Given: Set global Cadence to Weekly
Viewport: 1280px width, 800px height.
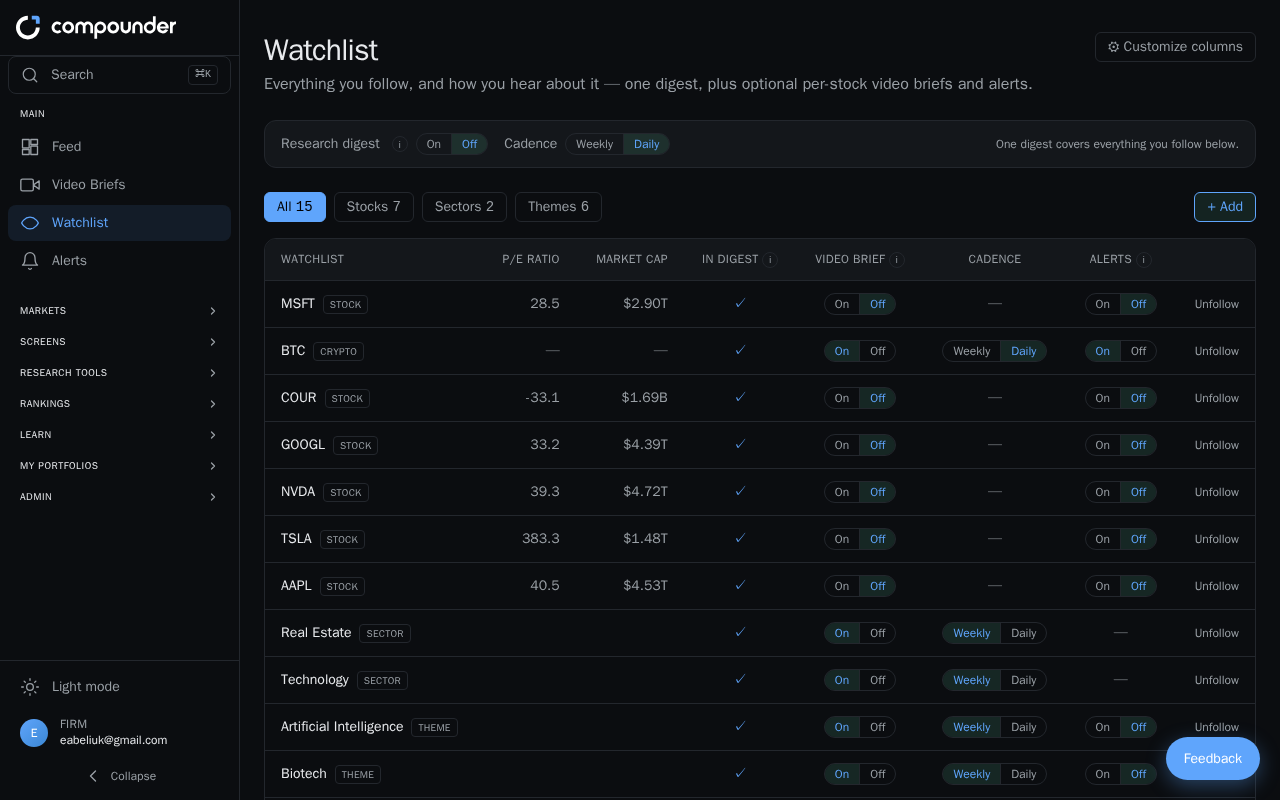Looking at the screenshot, I should [x=594, y=144].
